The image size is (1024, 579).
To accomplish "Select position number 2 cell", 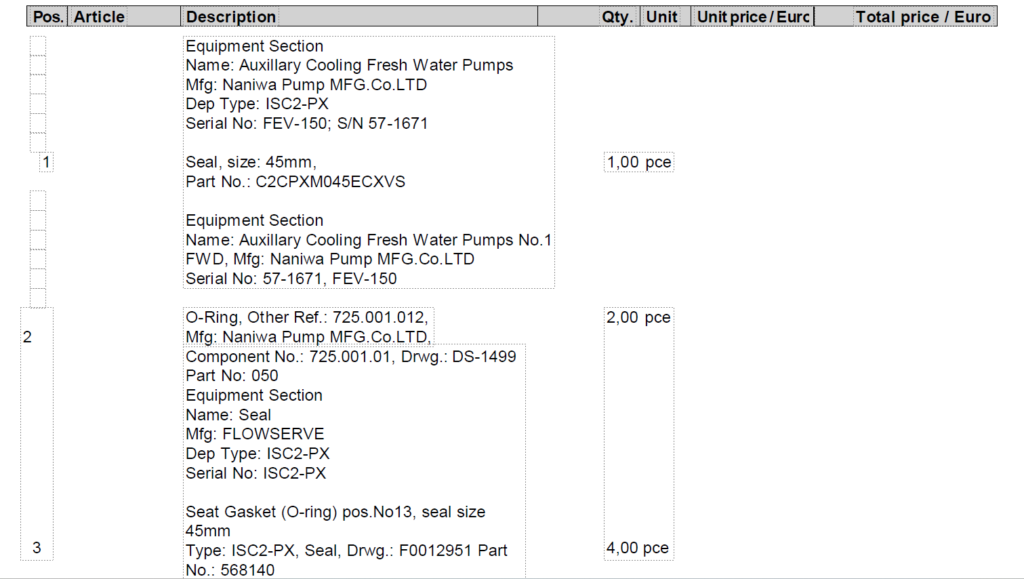I will [x=27, y=337].
